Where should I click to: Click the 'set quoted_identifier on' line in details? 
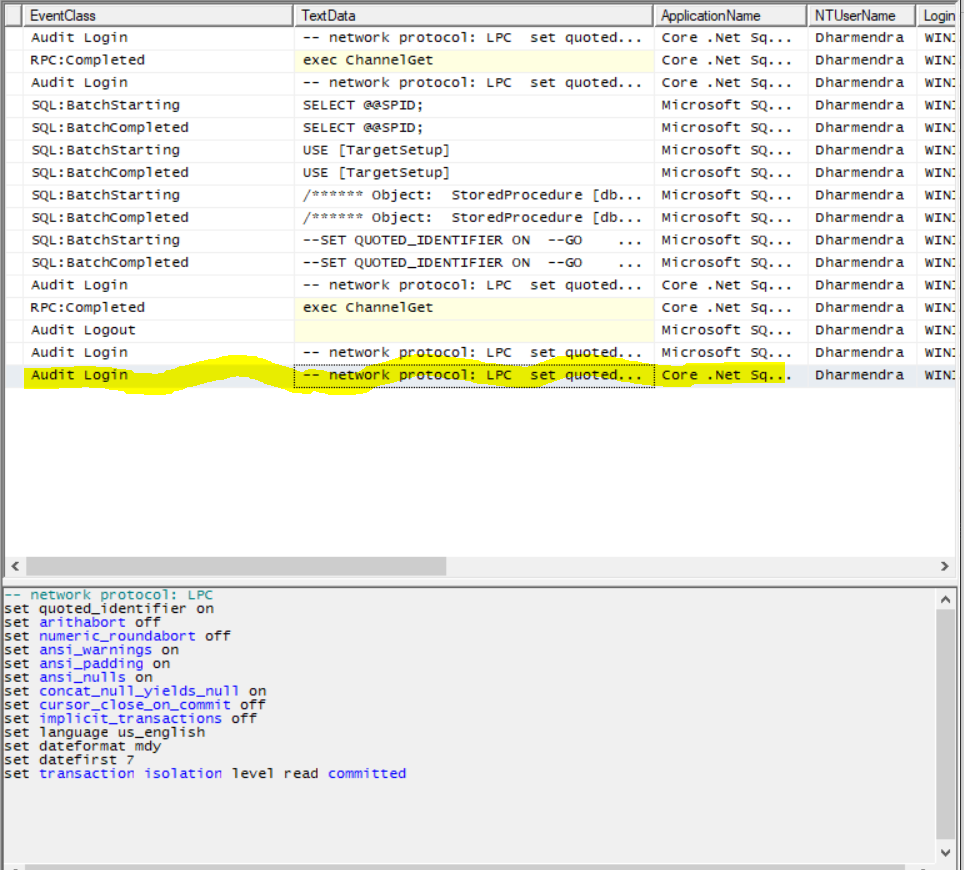109,608
